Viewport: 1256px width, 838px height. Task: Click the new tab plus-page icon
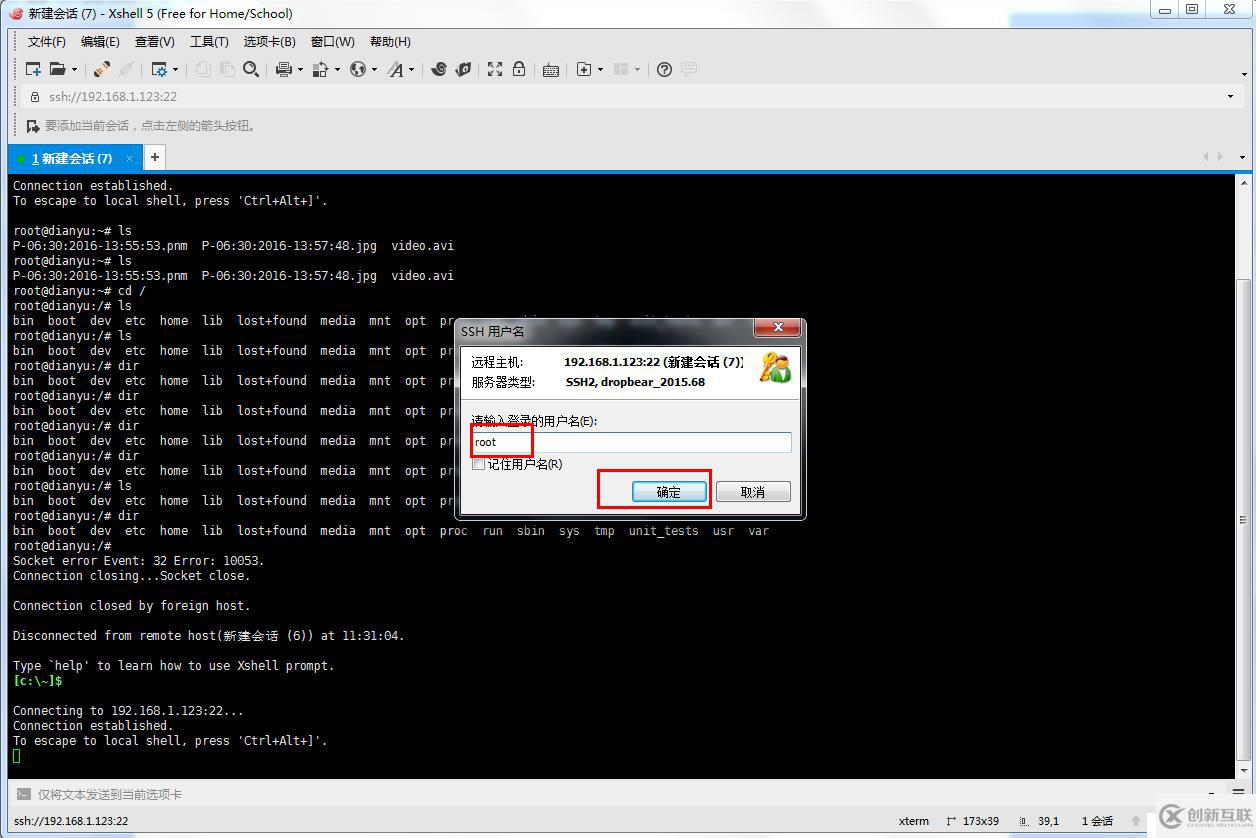coord(584,69)
